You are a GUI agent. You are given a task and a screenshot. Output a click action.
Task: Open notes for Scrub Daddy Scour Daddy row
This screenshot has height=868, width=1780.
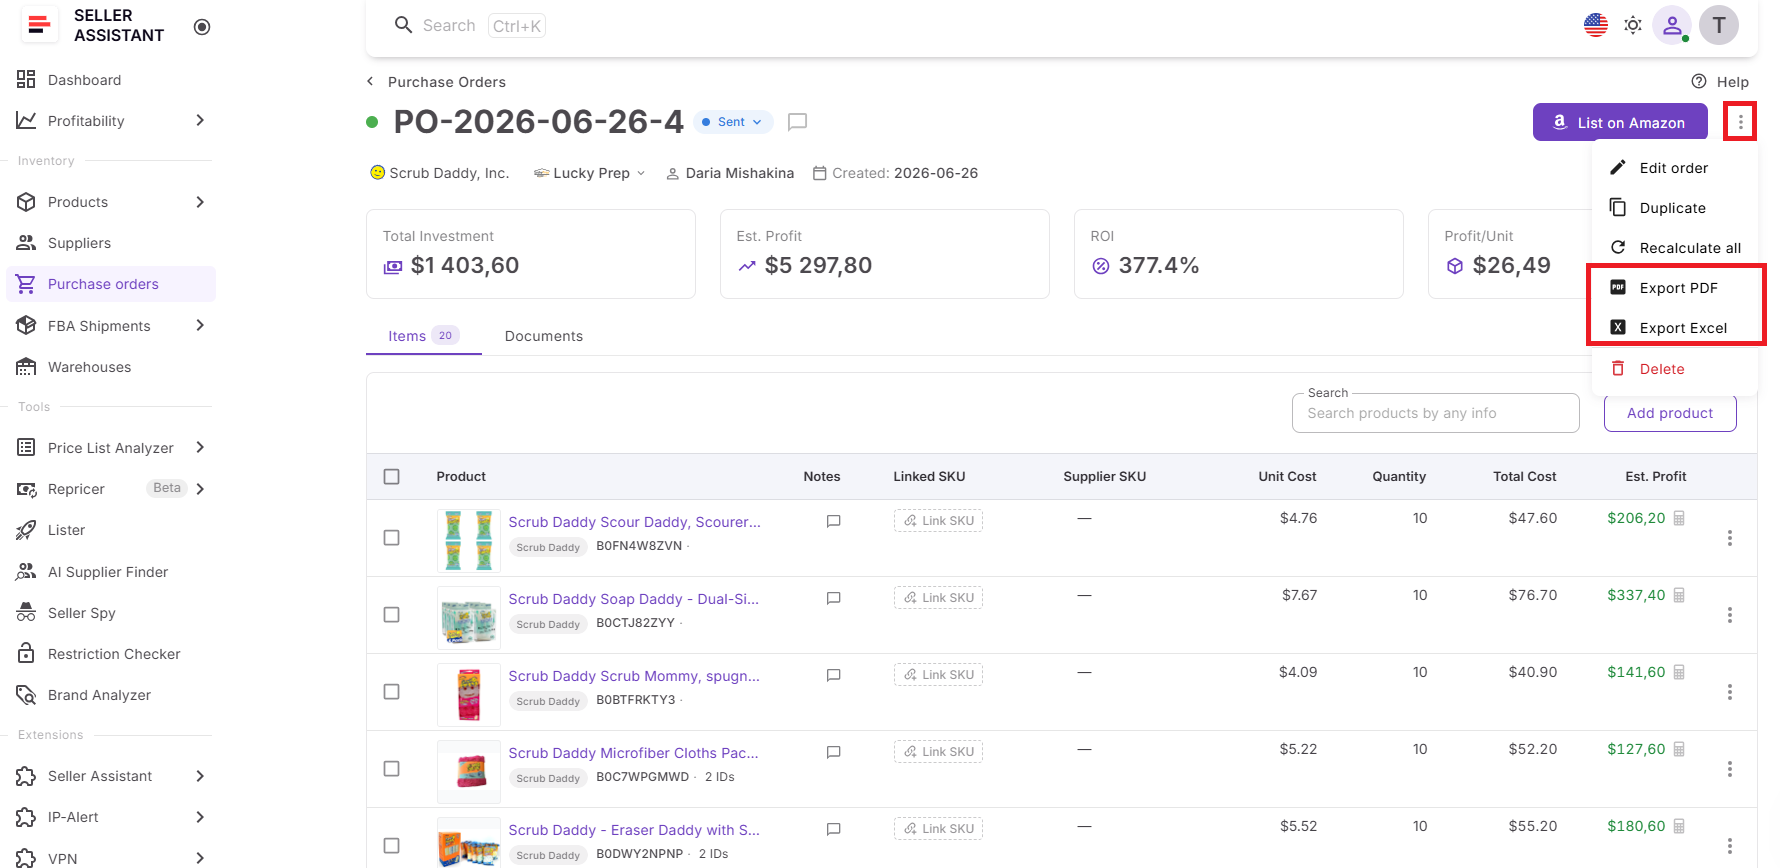tap(833, 521)
